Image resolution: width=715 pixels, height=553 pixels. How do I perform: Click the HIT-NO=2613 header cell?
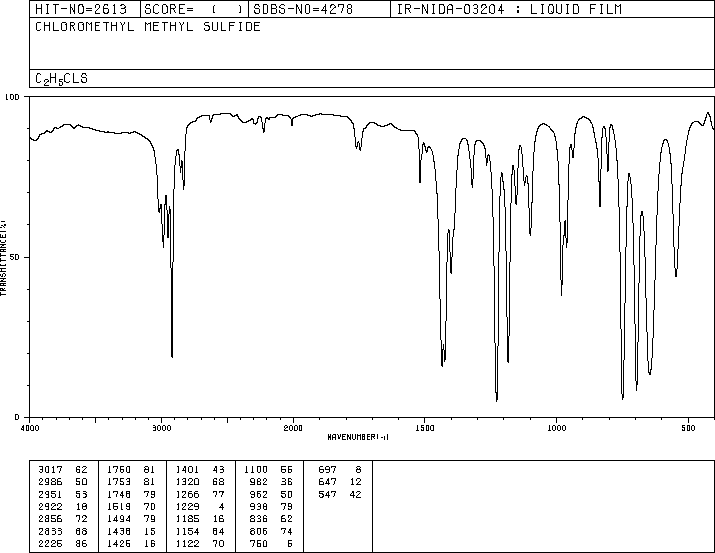pyautogui.click(x=85, y=9)
